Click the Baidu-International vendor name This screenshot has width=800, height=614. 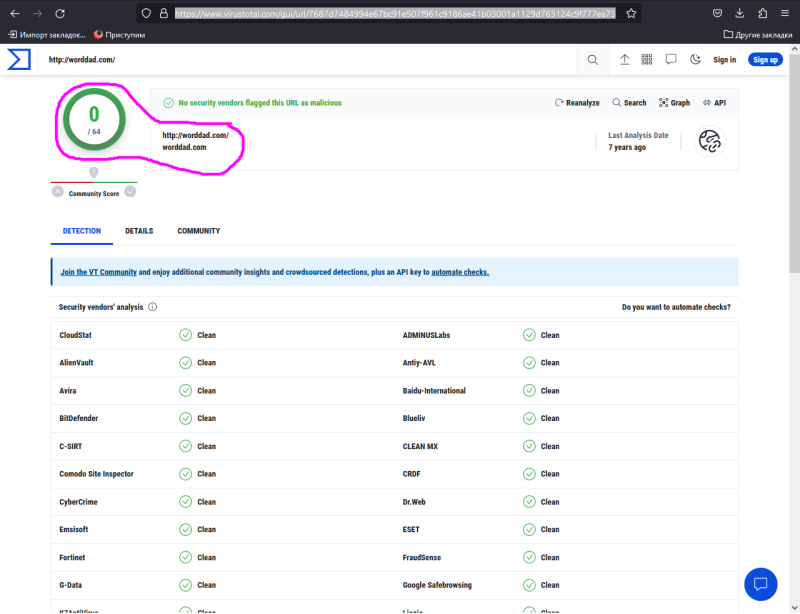click(x=434, y=390)
